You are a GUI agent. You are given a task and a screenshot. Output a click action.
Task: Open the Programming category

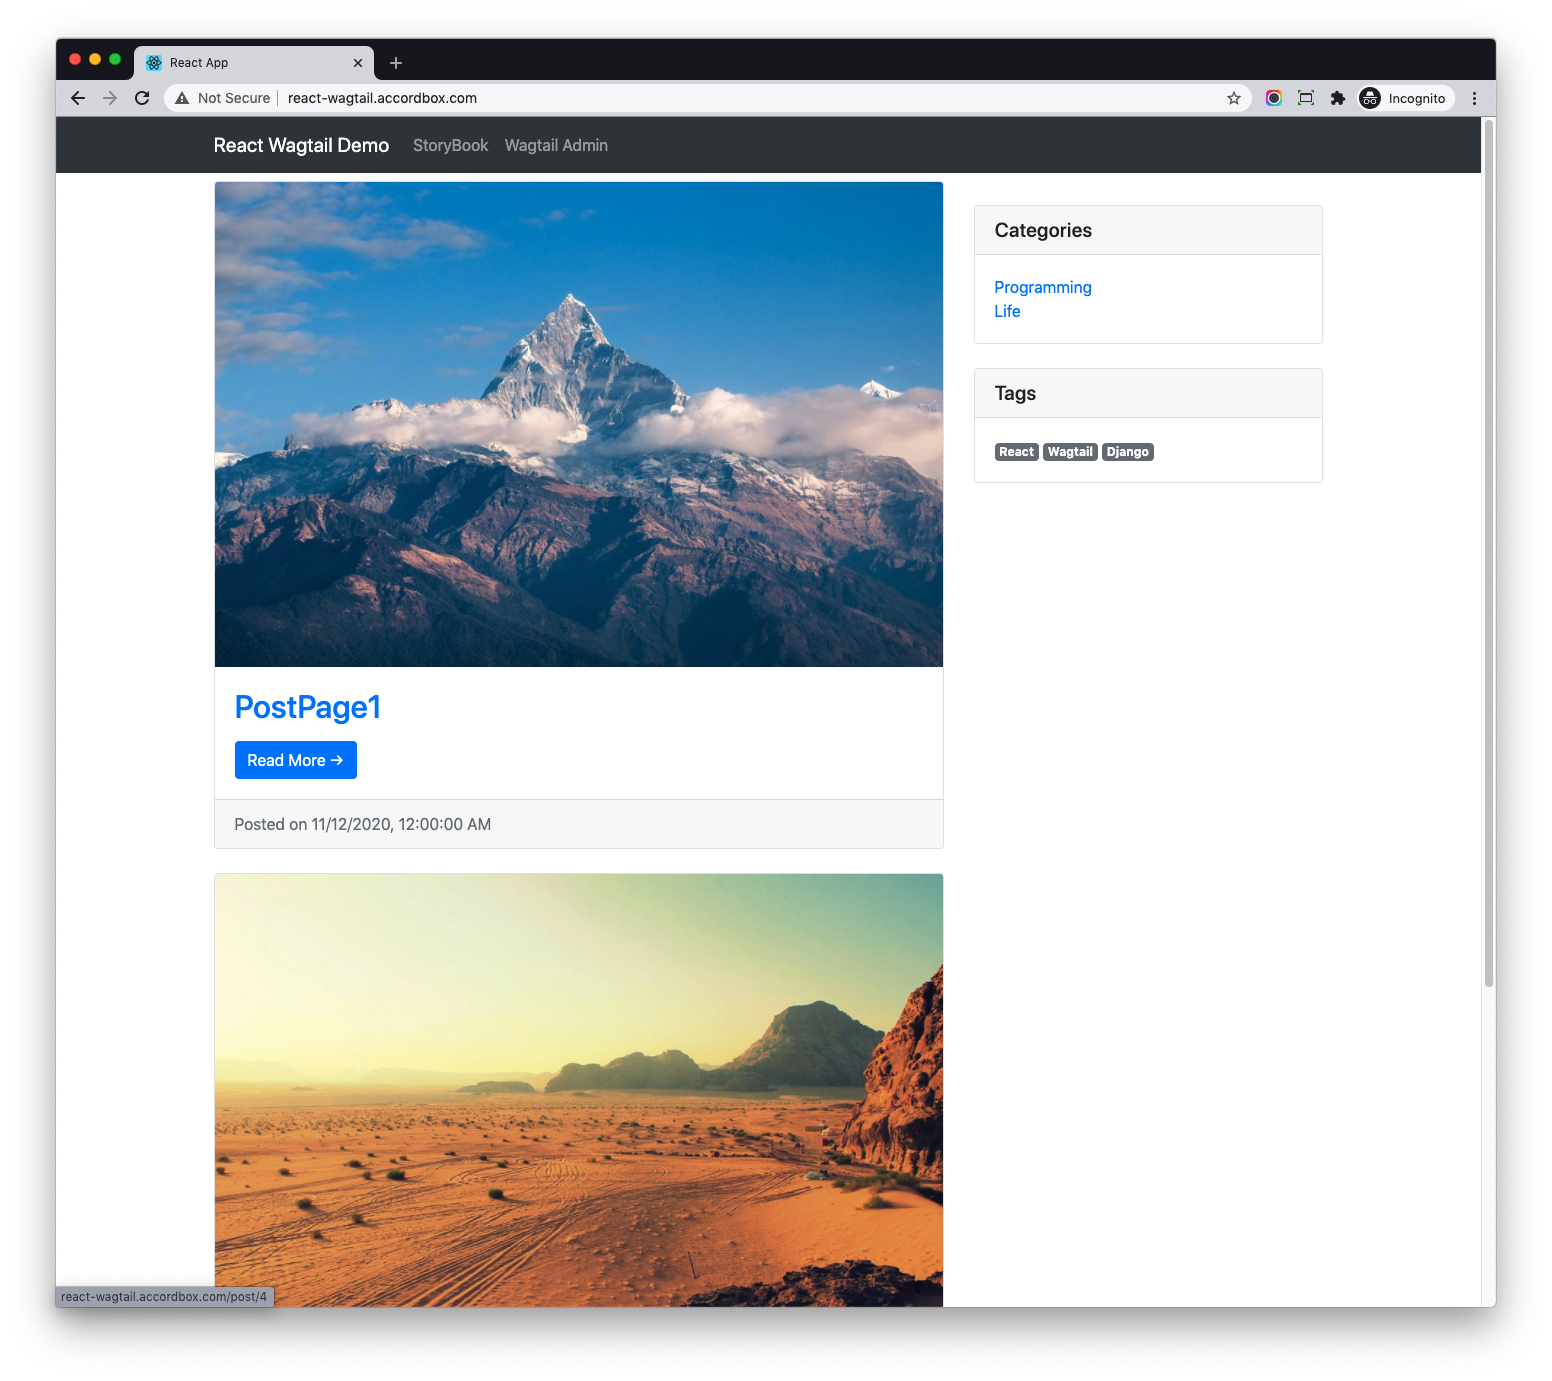pyautogui.click(x=1043, y=287)
